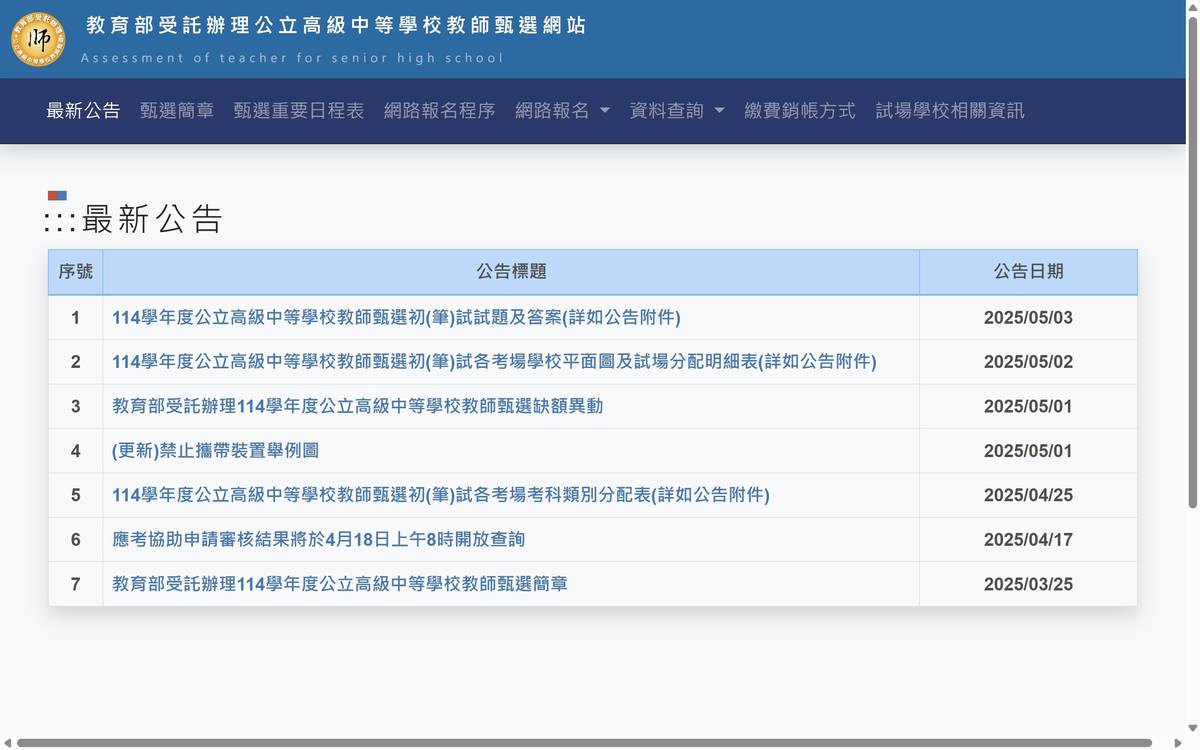The height and width of the screenshot is (750, 1200).
Task: Click the date cell 2025/05/02
Action: pyautogui.click(x=1028, y=362)
